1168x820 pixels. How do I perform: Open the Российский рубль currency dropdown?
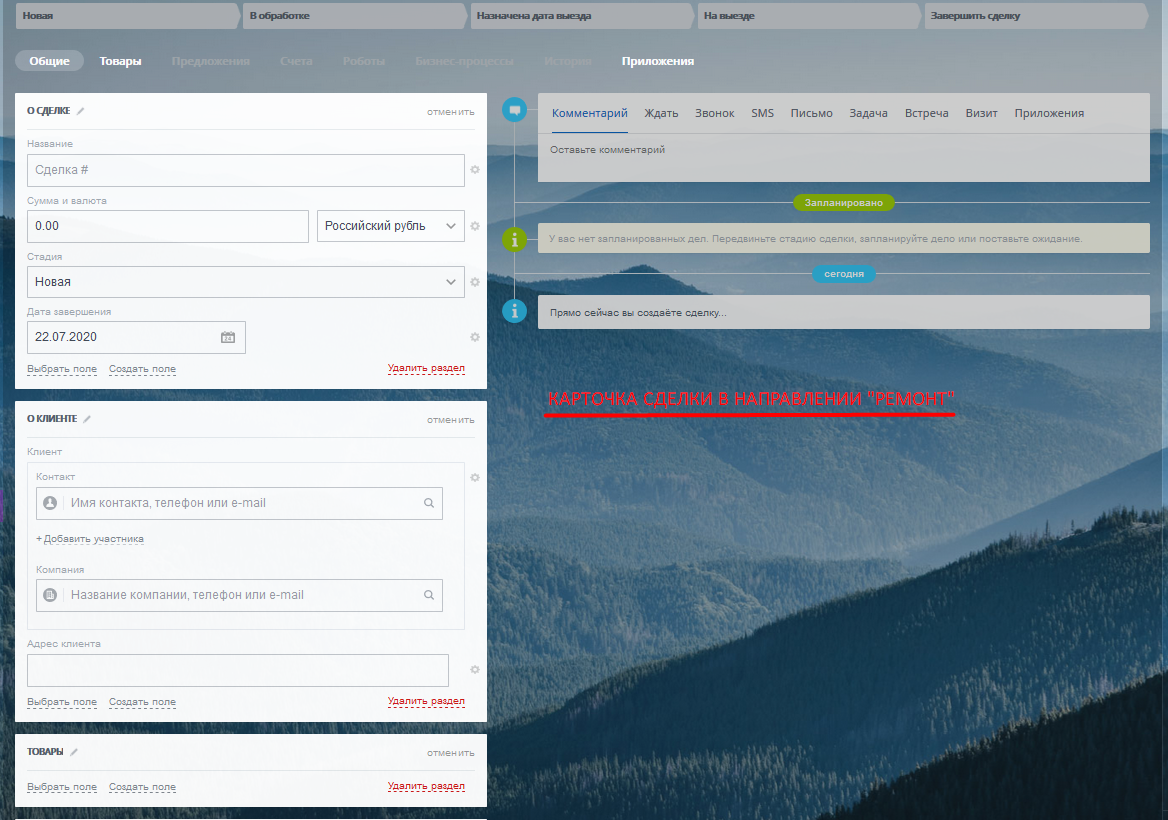390,226
